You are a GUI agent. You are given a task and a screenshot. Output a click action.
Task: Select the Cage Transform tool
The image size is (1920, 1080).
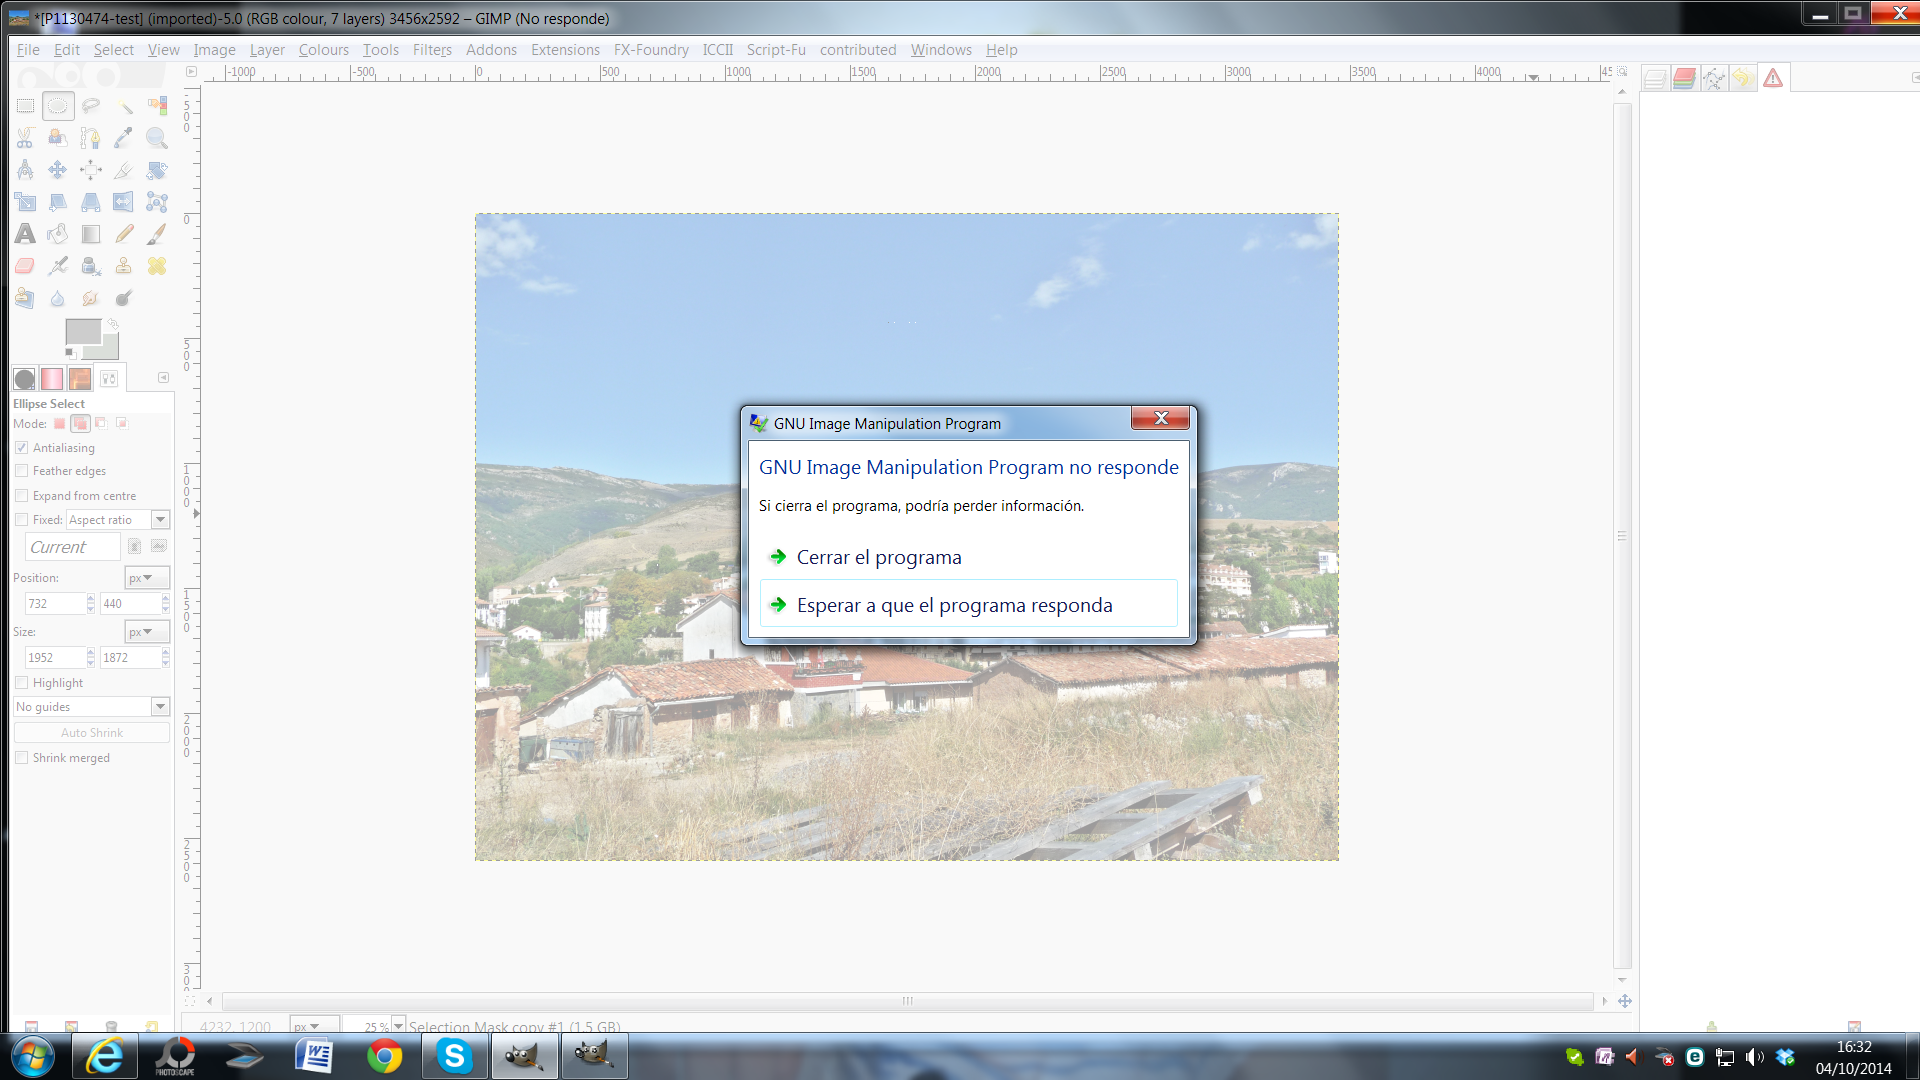pos(157,202)
